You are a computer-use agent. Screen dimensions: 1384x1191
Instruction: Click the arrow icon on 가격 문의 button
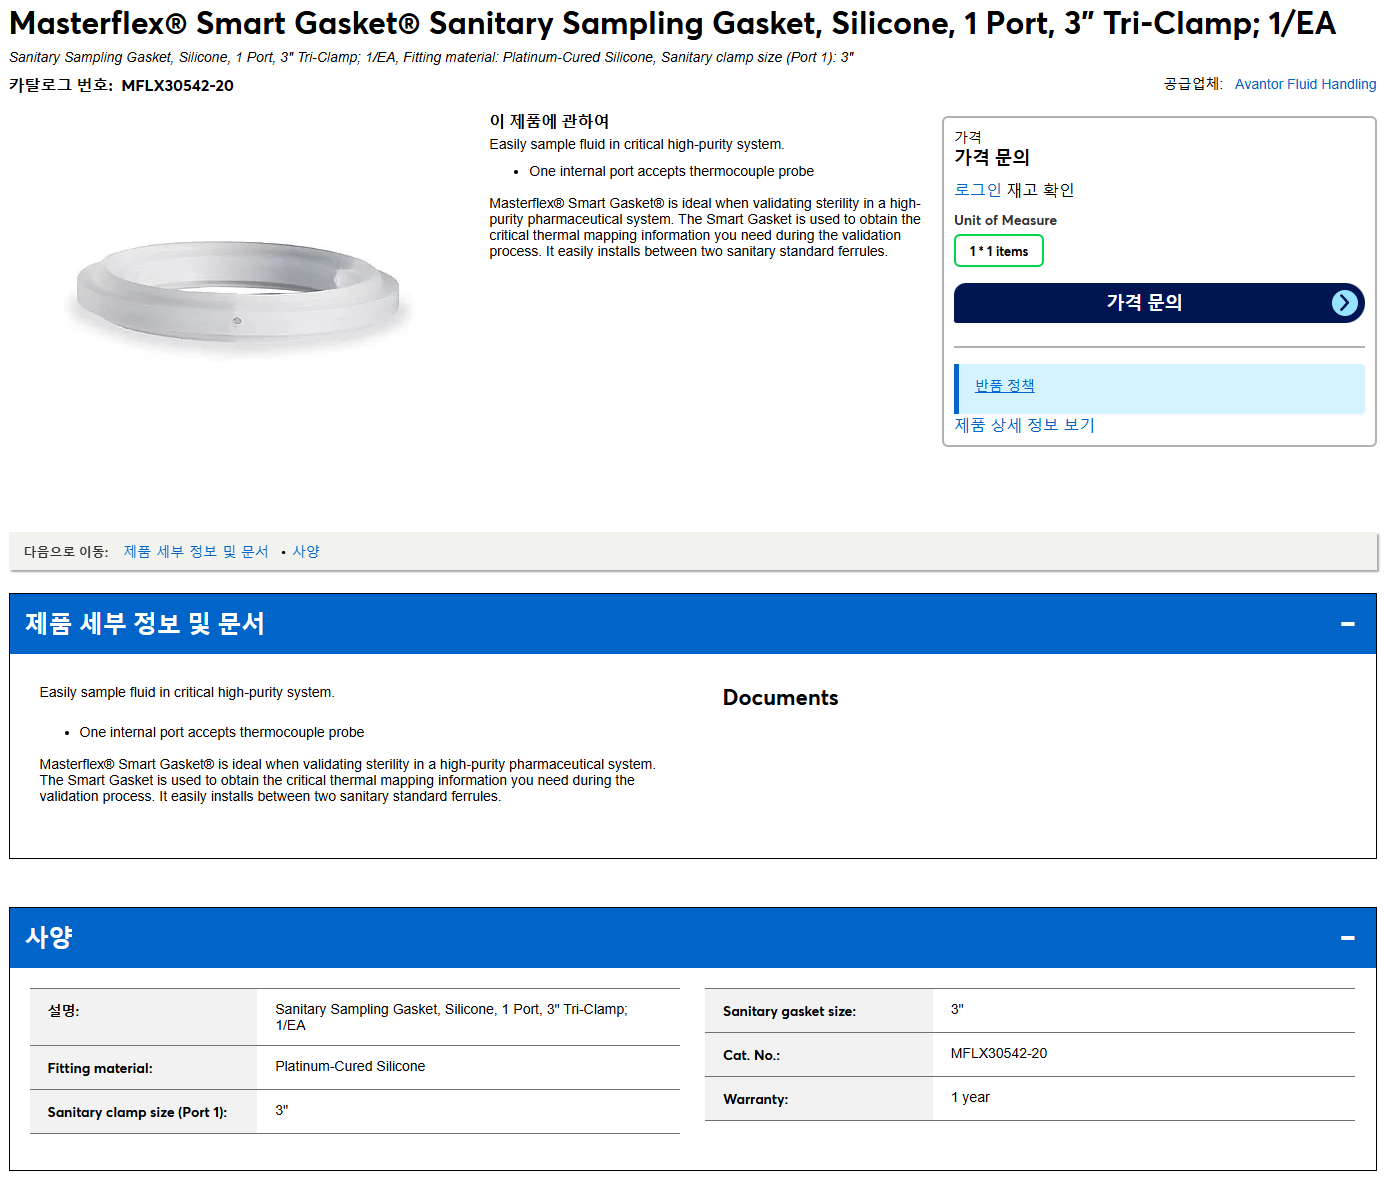click(1345, 303)
